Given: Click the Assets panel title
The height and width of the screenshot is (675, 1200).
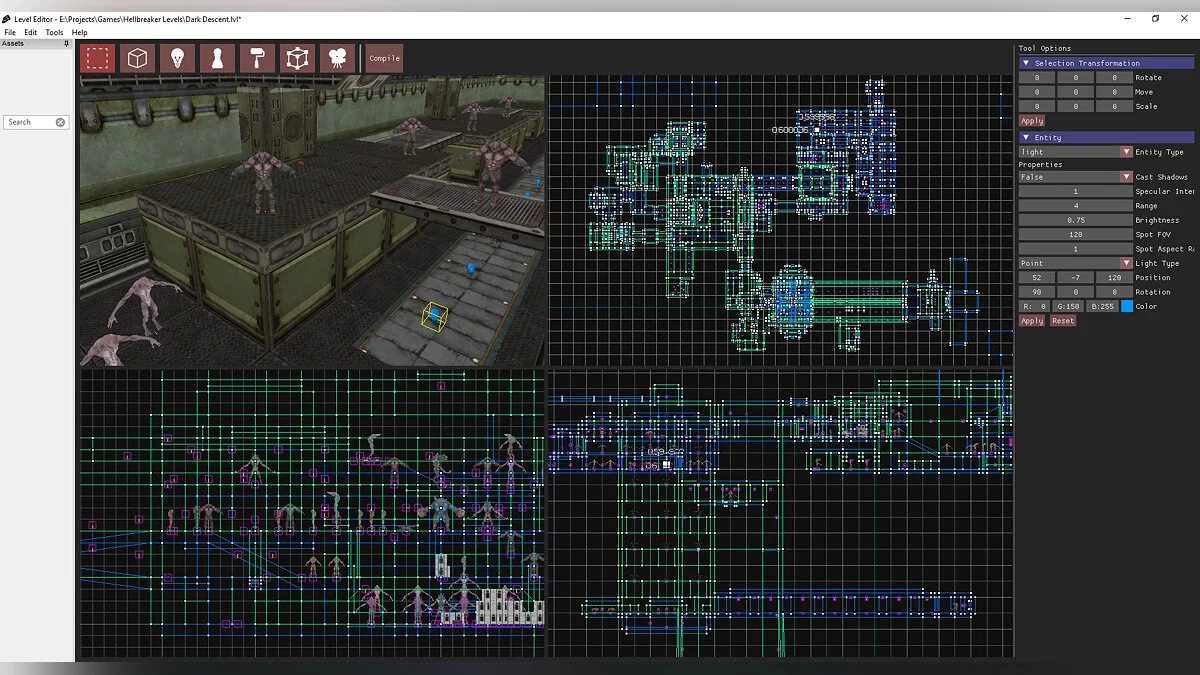Looking at the screenshot, I should pyautogui.click(x=13, y=44).
